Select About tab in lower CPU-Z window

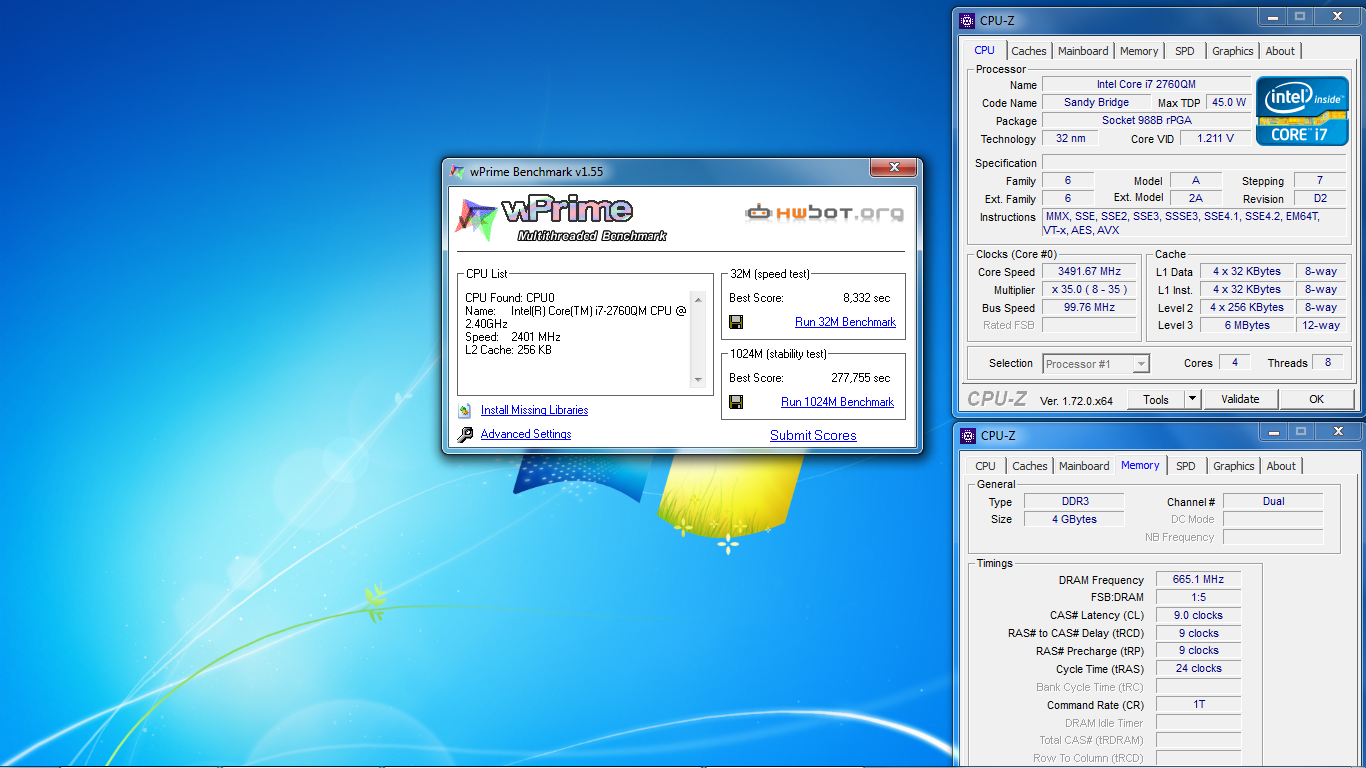[1281, 466]
